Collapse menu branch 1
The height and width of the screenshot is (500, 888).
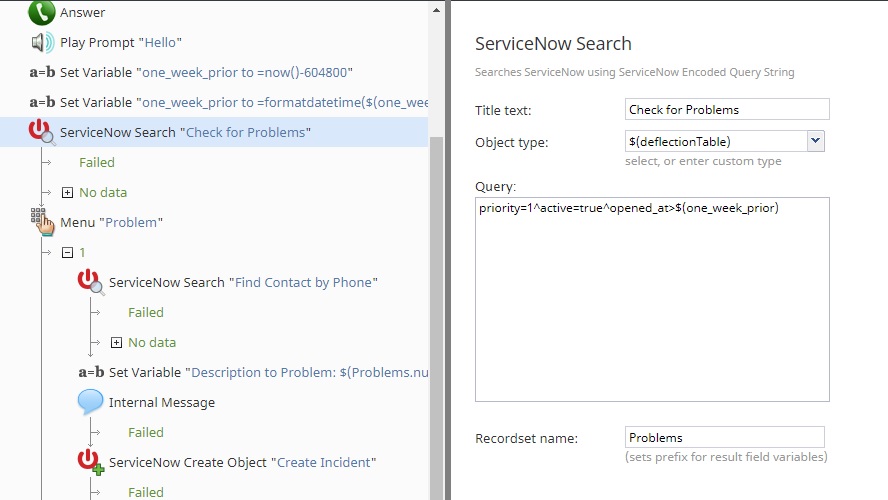click(67, 253)
